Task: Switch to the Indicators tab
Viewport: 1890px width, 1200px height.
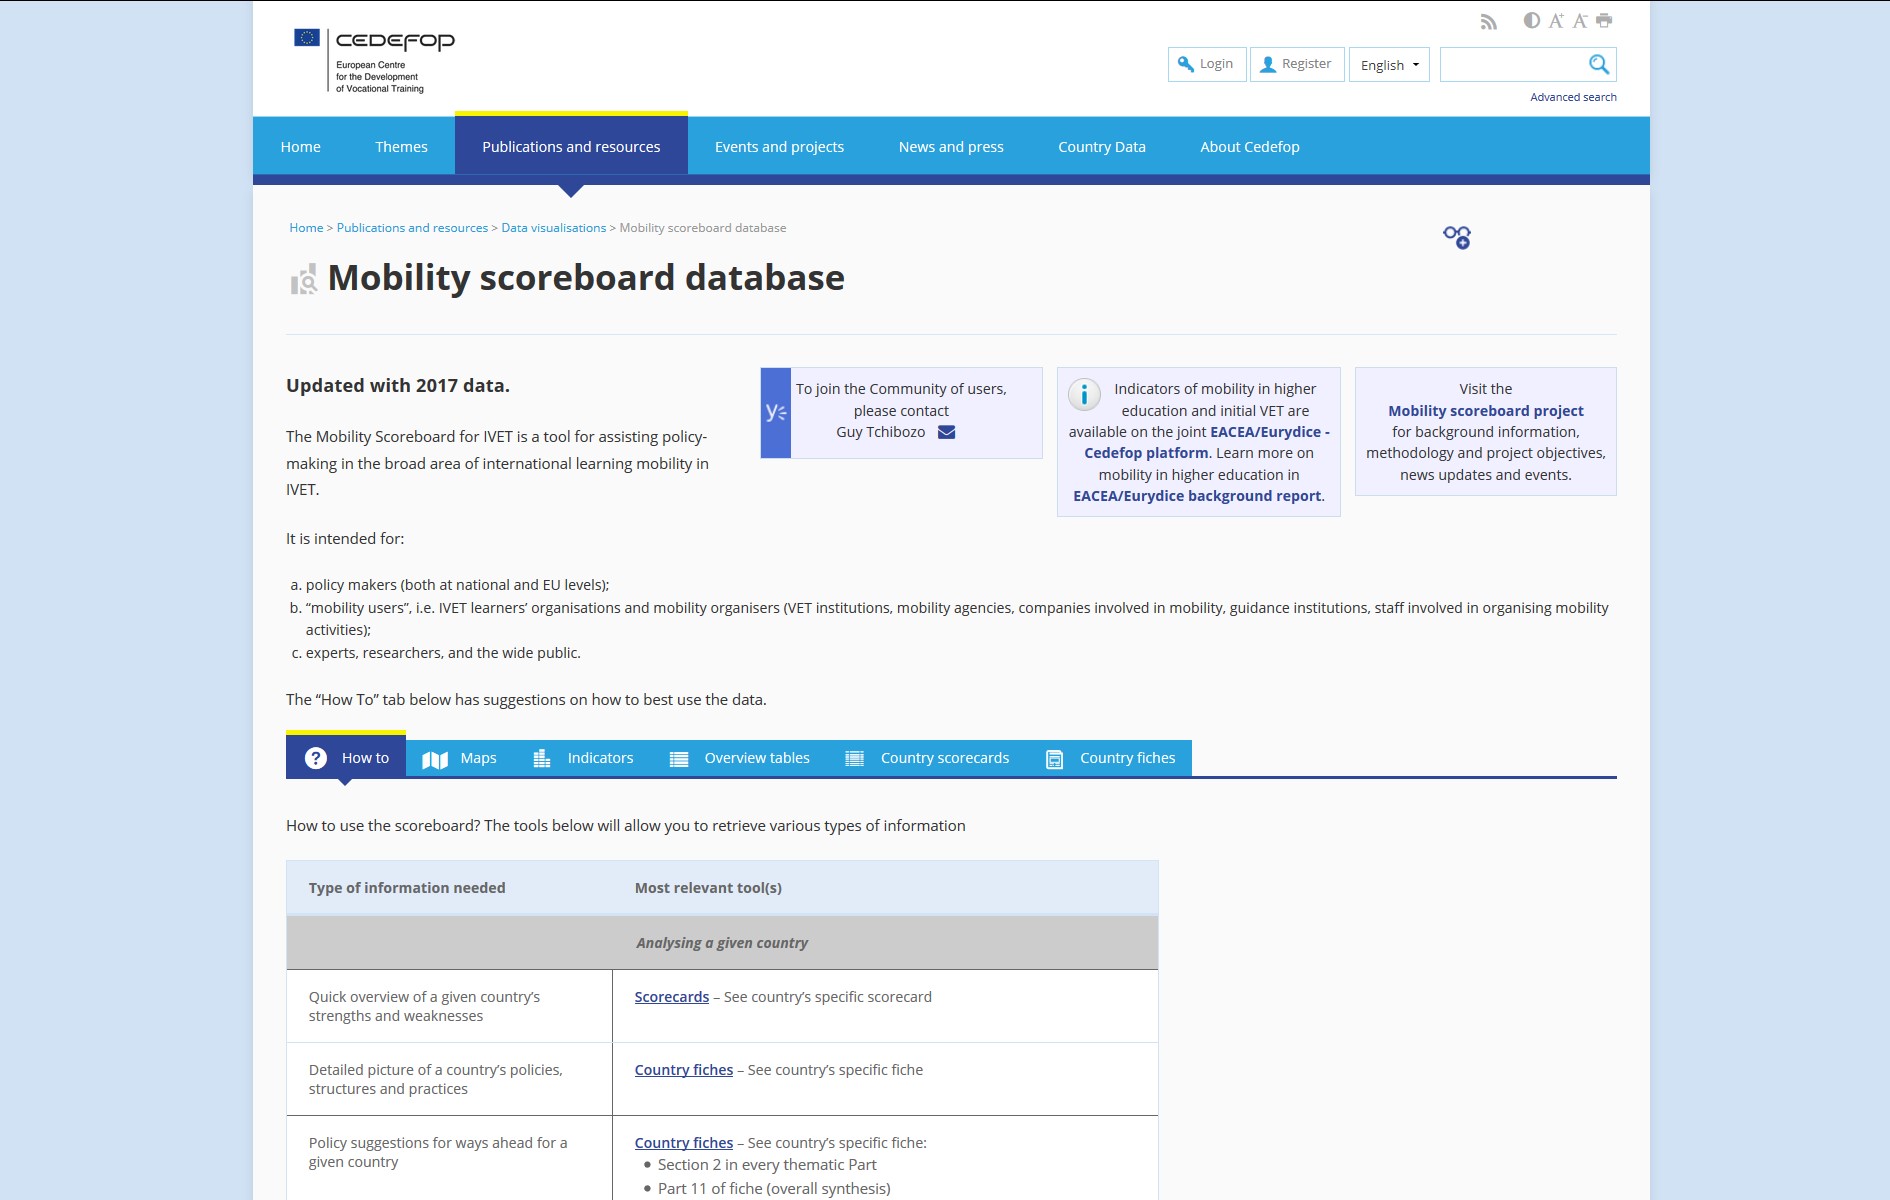Action: [583, 758]
